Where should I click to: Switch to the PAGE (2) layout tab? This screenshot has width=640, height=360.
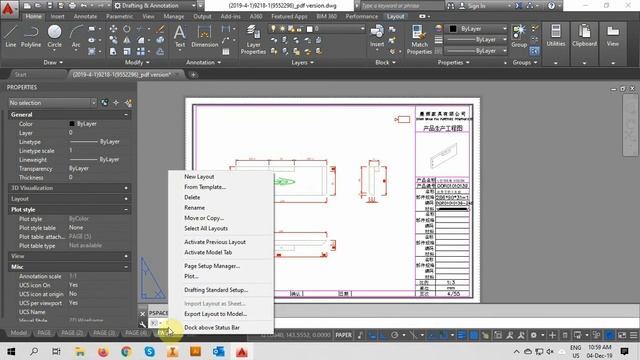(x=72, y=333)
